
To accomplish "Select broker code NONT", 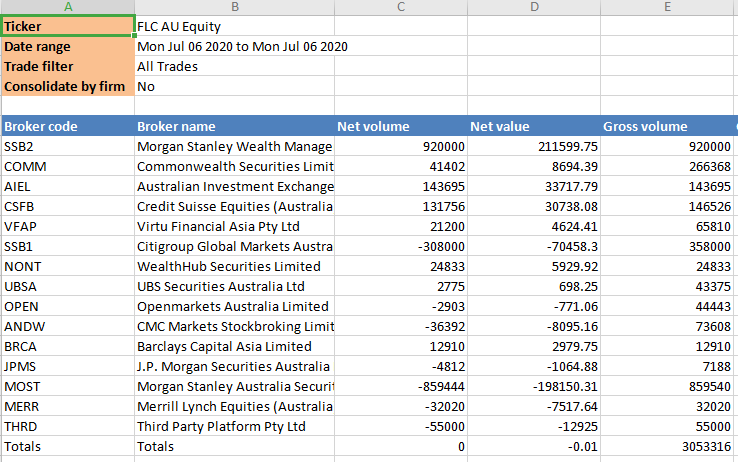I will point(68,266).
